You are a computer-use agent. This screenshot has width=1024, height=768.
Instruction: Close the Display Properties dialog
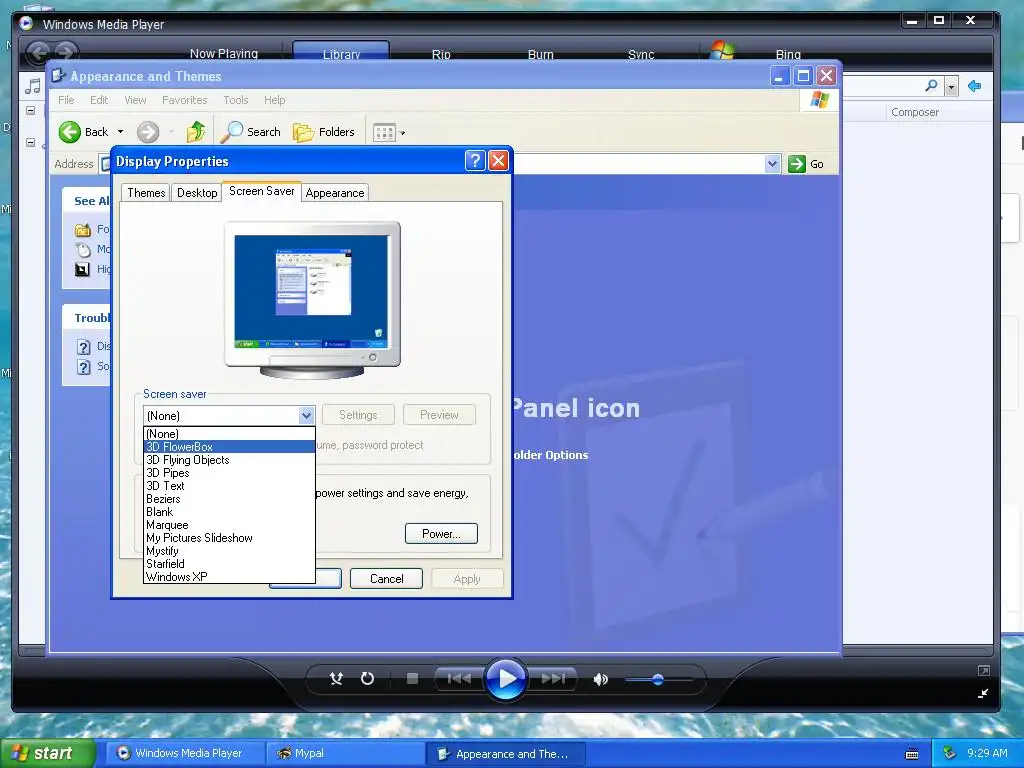point(498,161)
